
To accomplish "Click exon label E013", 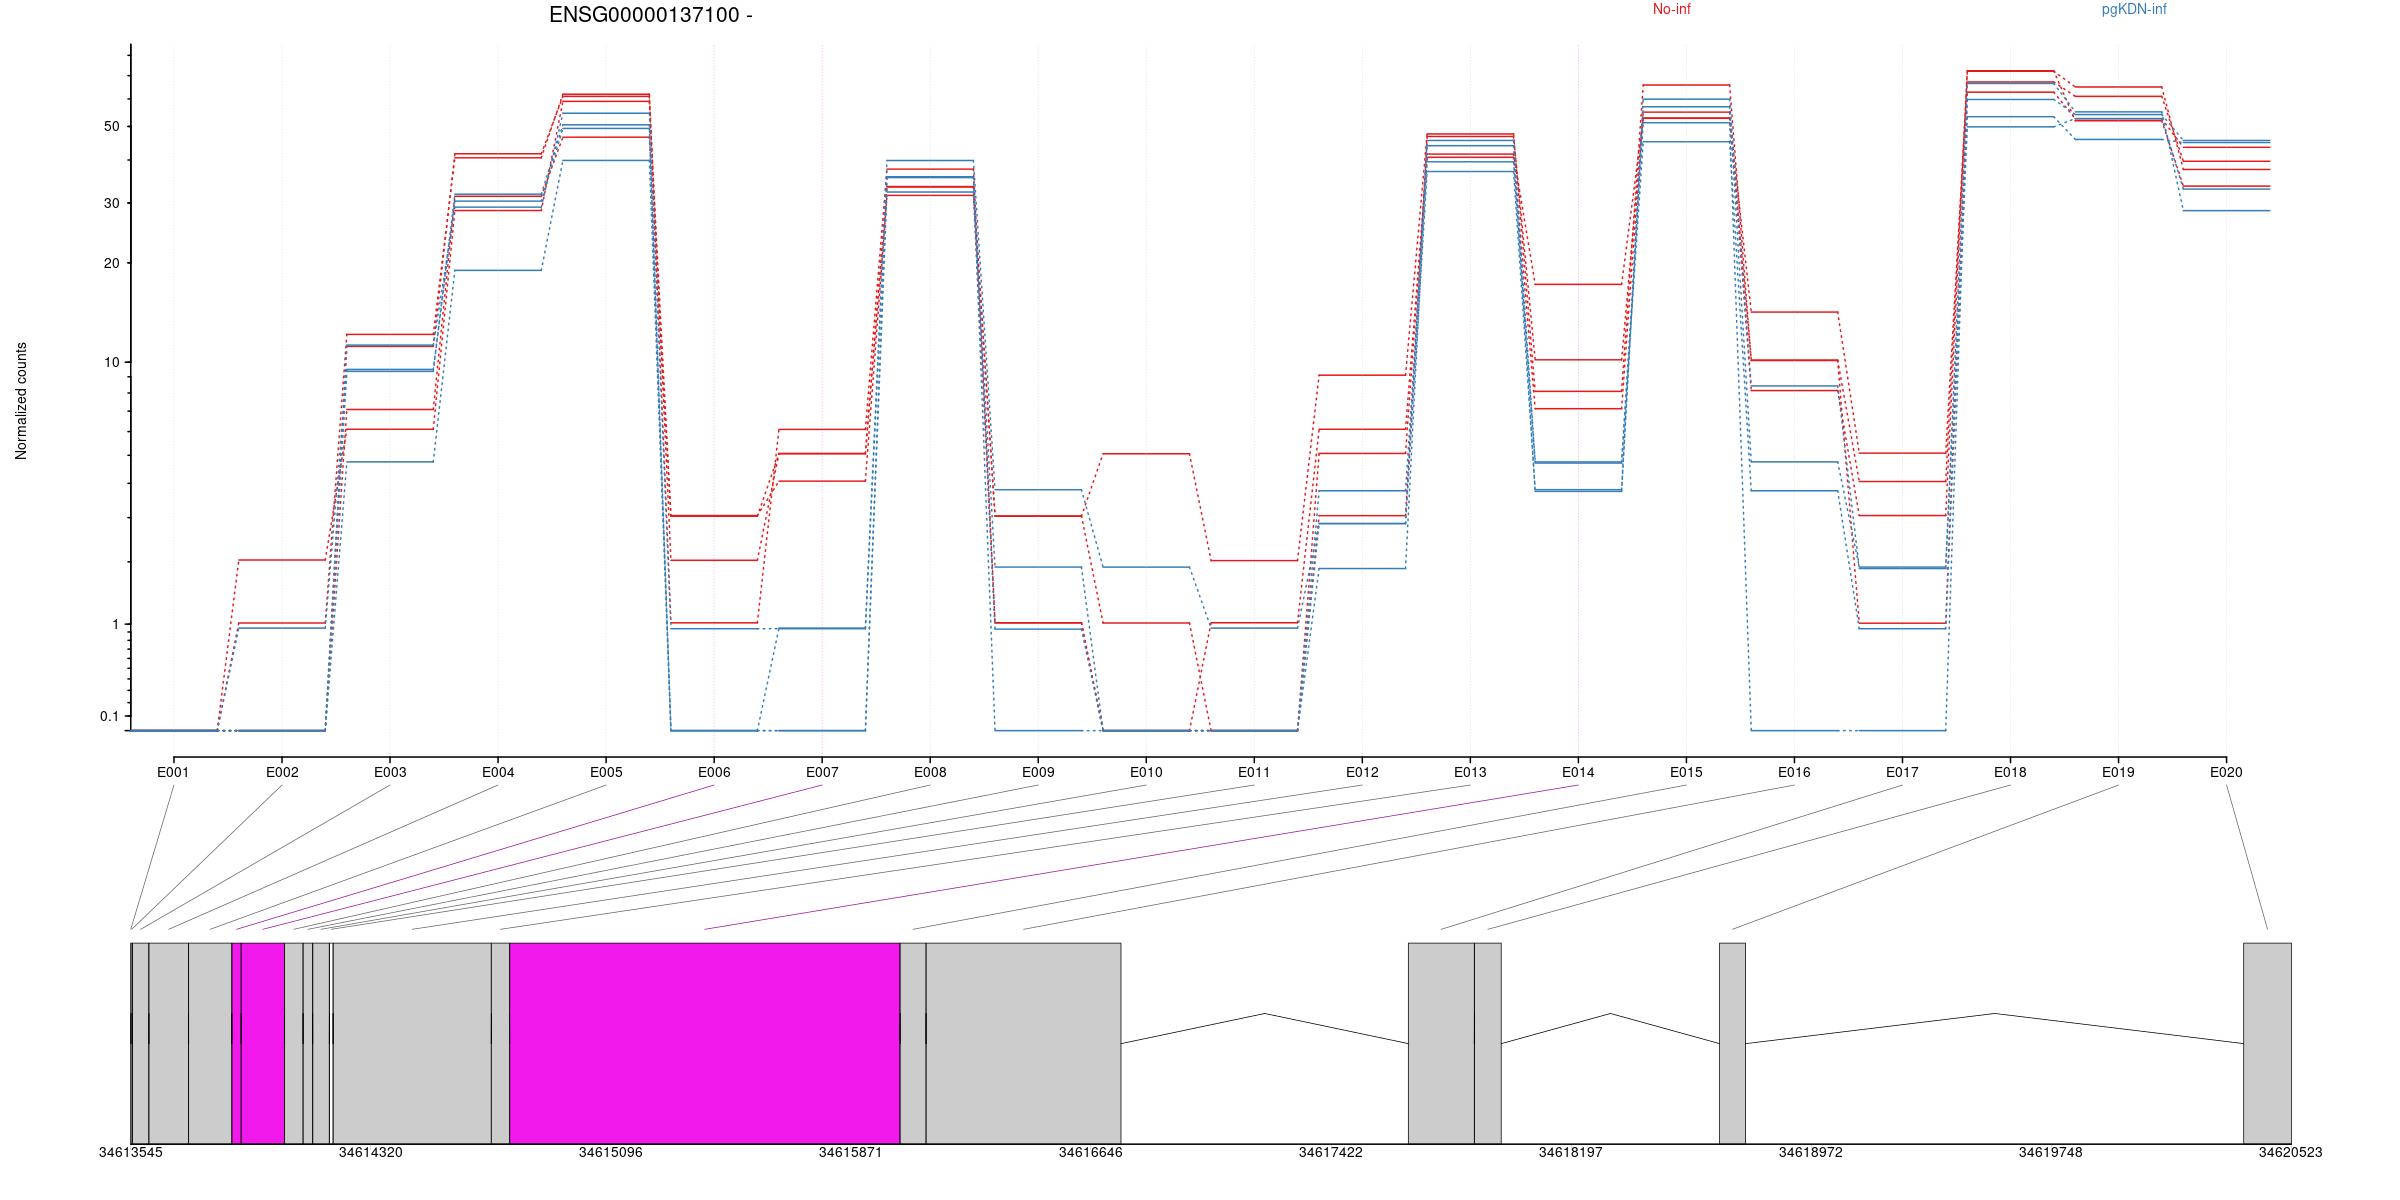I will coord(1470,772).
